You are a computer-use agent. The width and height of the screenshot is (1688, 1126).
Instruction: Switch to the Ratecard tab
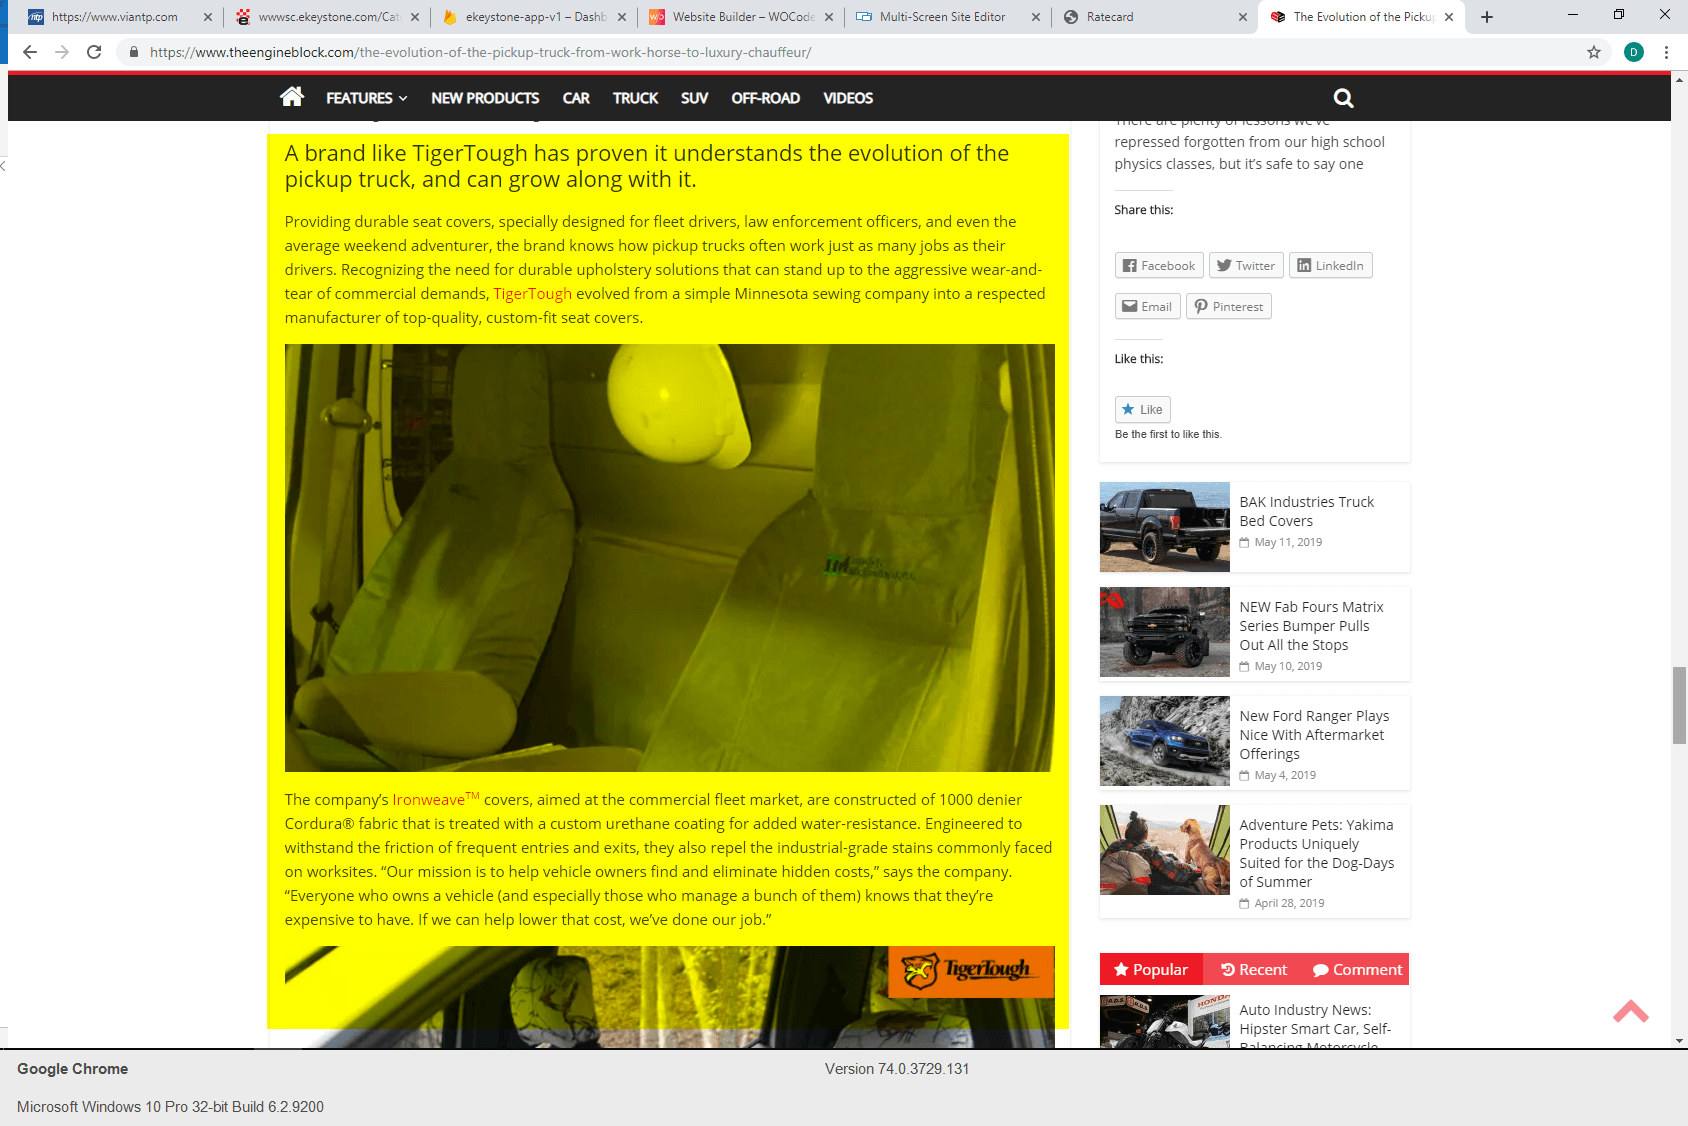(x=1154, y=17)
